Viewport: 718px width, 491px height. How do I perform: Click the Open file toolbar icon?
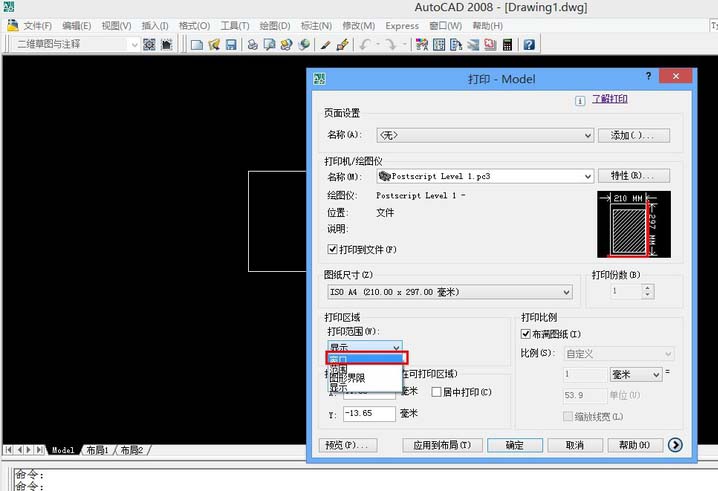point(214,44)
